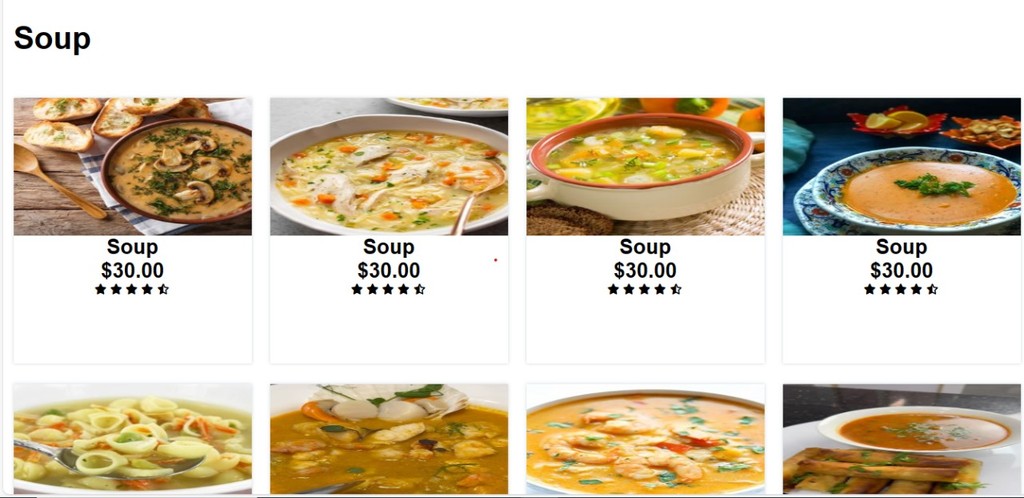Click the star rating under vegetable soup
This screenshot has height=498, width=1024.
click(645, 289)
